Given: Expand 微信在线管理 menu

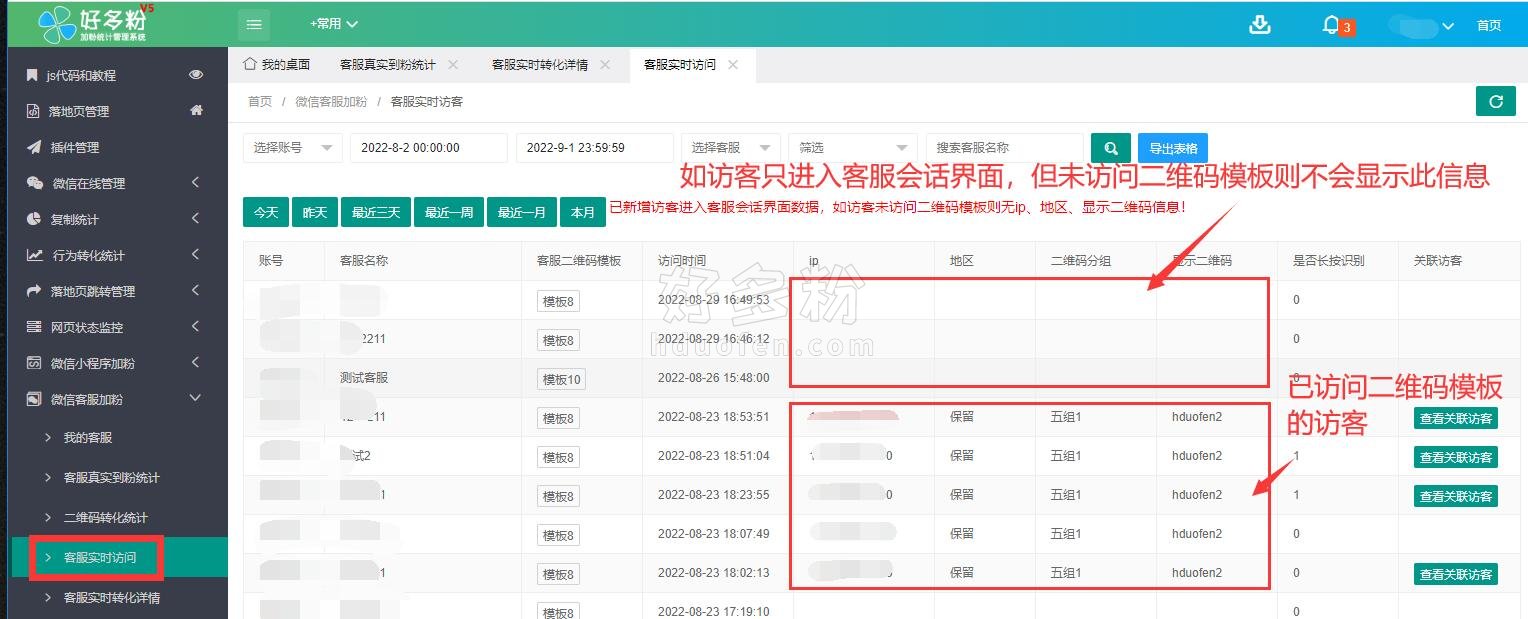Looking at the screenshot, I should click(195, 183).
